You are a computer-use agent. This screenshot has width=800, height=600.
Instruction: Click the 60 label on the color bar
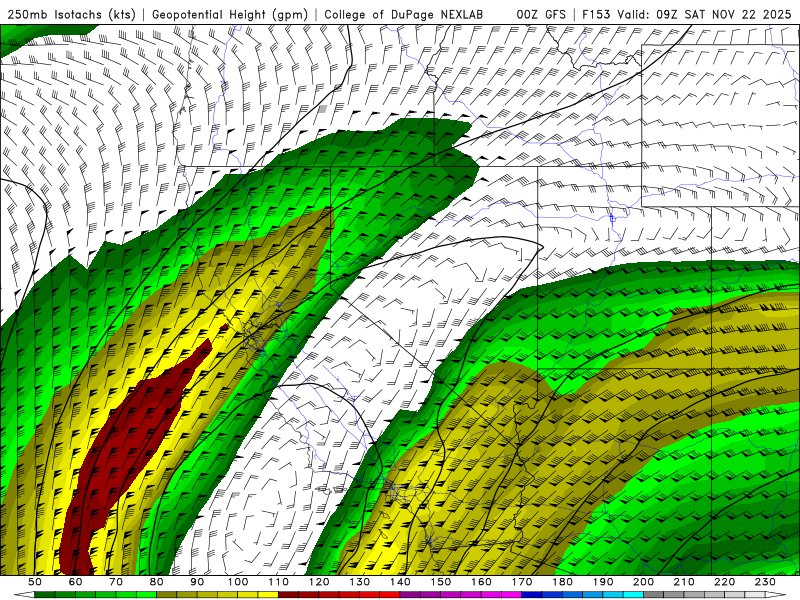pos(76,582)
